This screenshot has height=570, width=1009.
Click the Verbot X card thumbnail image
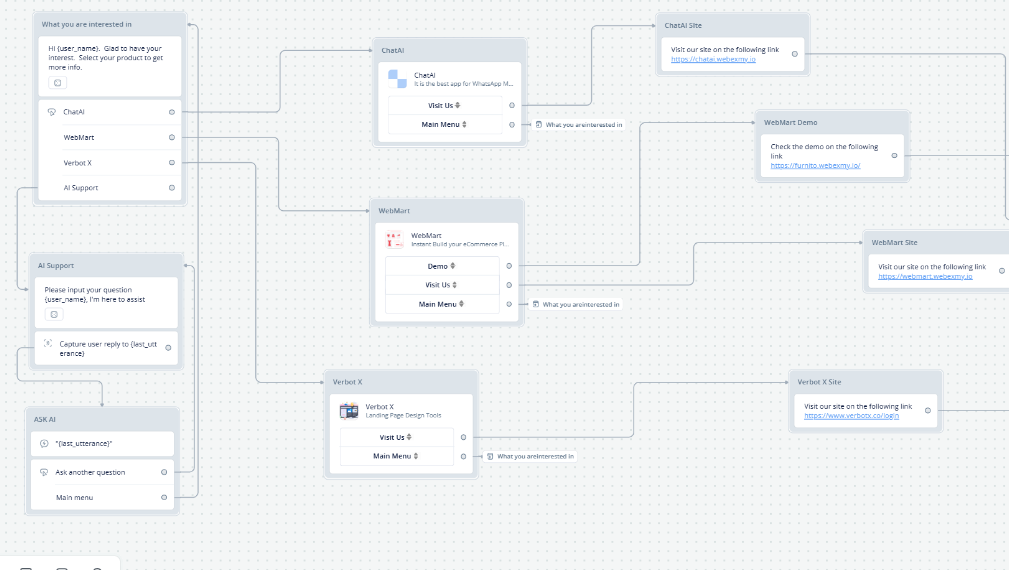349,410
